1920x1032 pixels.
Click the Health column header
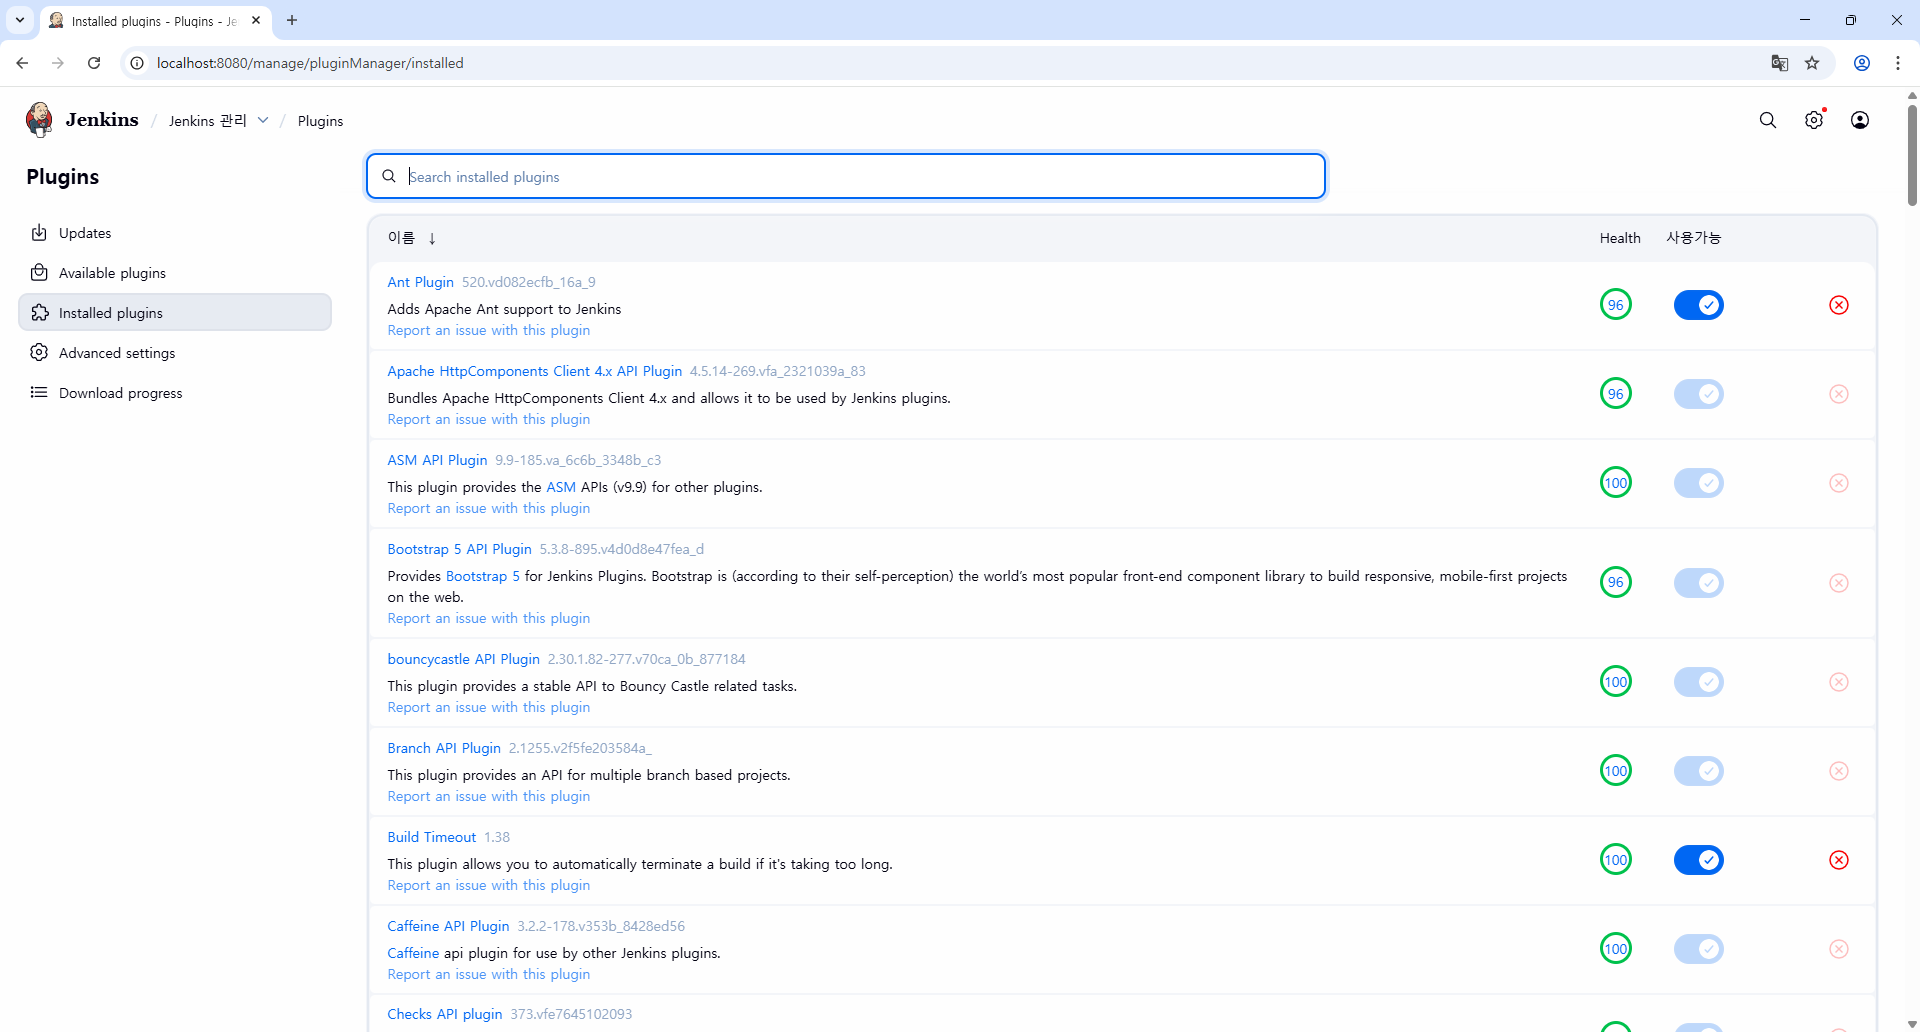coord(1619,238)
